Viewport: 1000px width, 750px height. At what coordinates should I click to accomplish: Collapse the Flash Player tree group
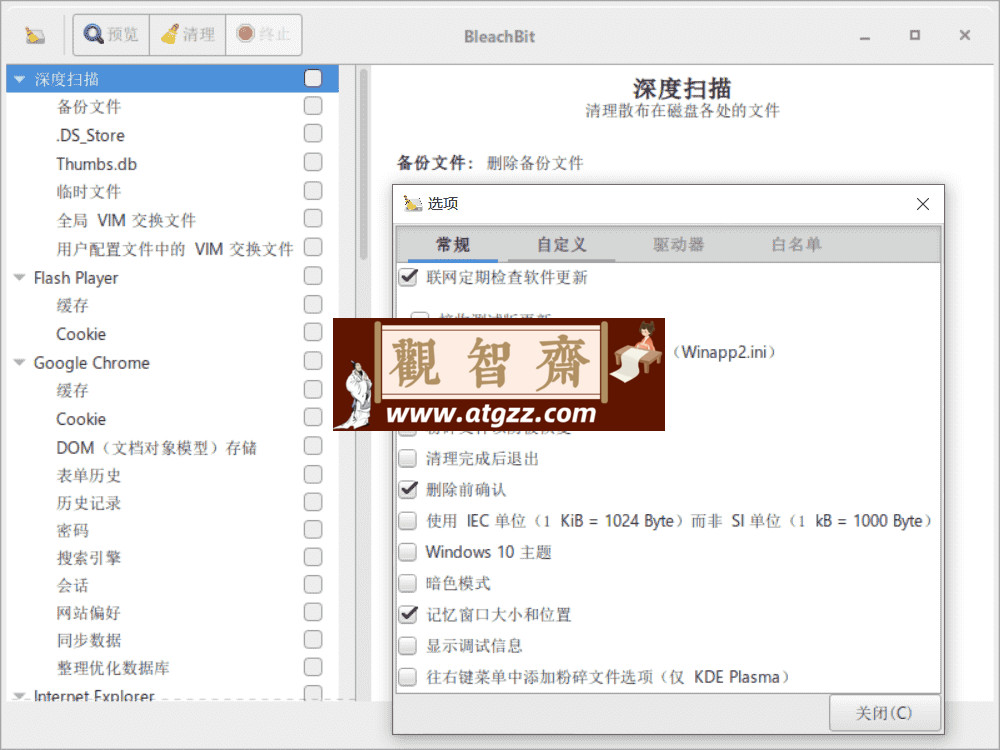pos(19,277)
